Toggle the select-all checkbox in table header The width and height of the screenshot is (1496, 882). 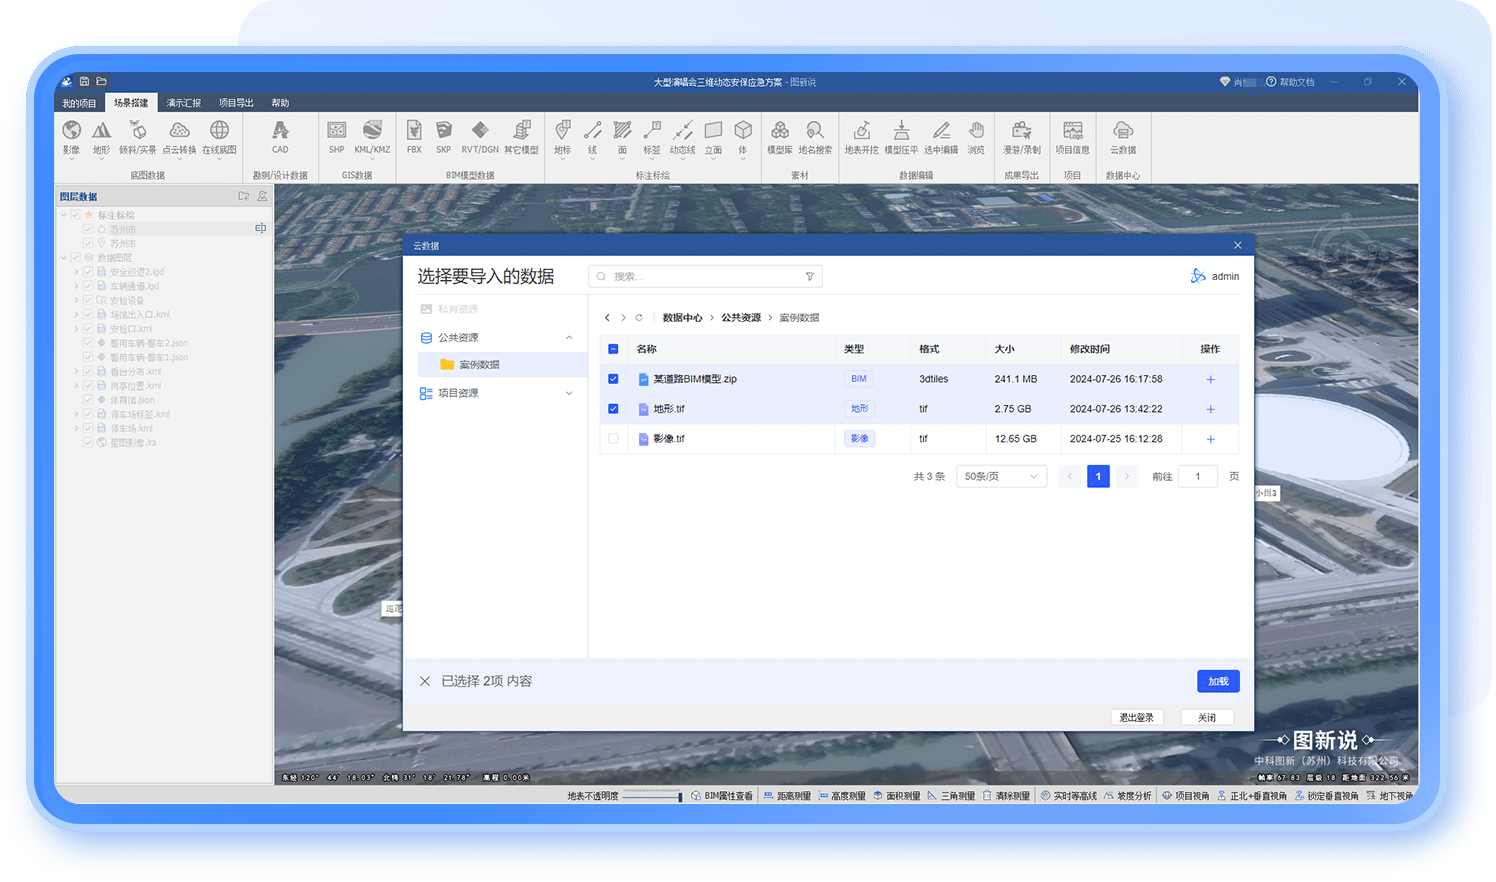pos(613,349)
